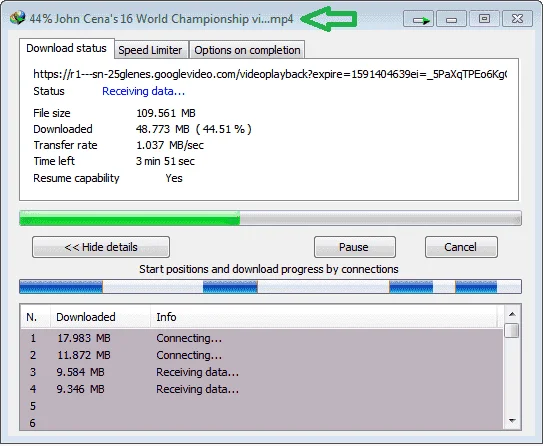This screenshot has width=543, height=446.
Task: Select connection row 3 with 9.584 MB
Action: (x=261, y=372)
